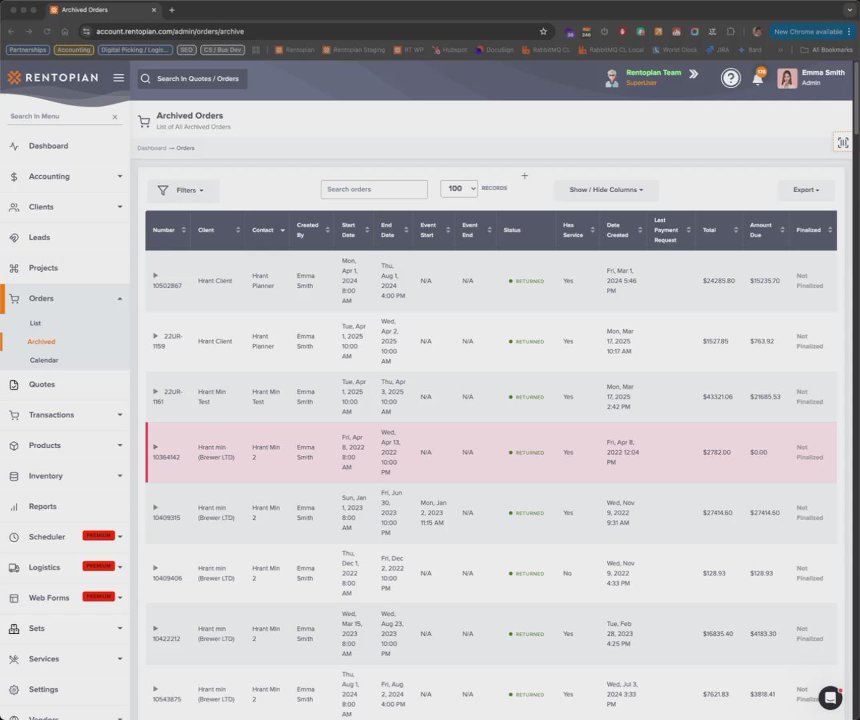Click the double chevron next to Rentopian Team
Screen dimensions: 860x720
point(694,74)
